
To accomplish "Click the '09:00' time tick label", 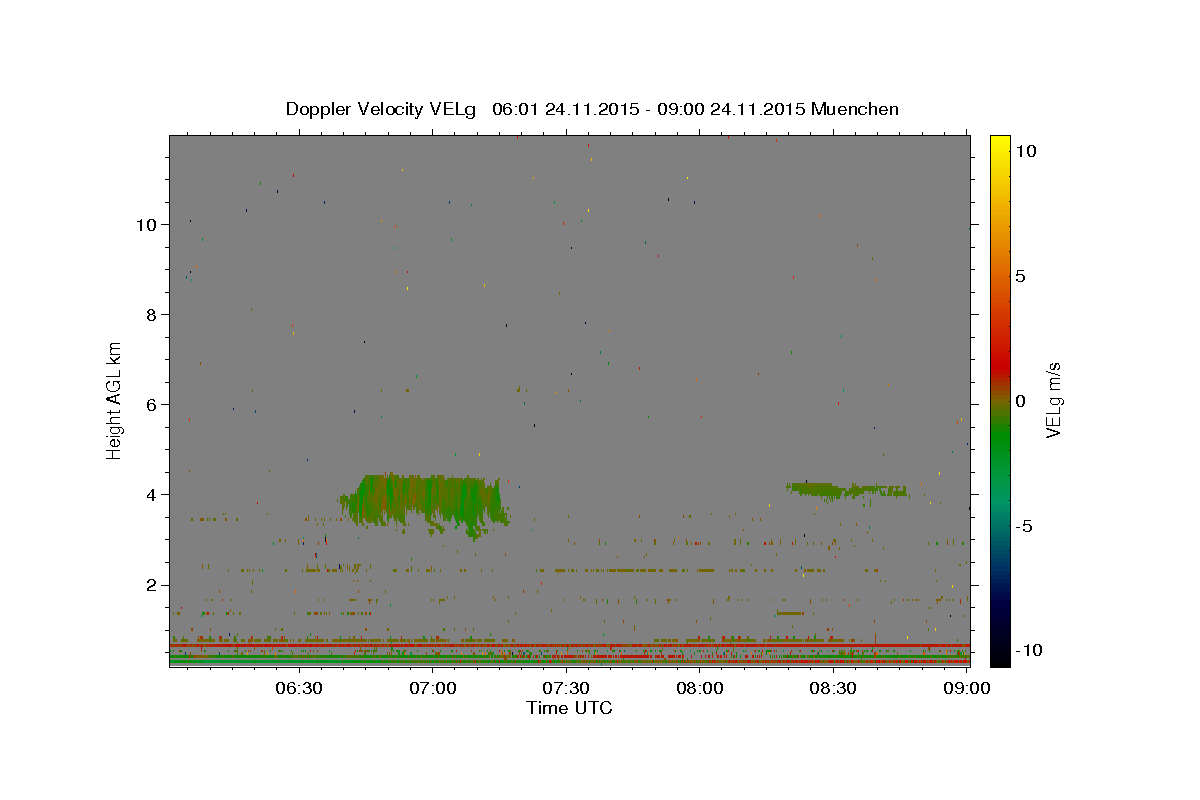I will pos(967,688).
